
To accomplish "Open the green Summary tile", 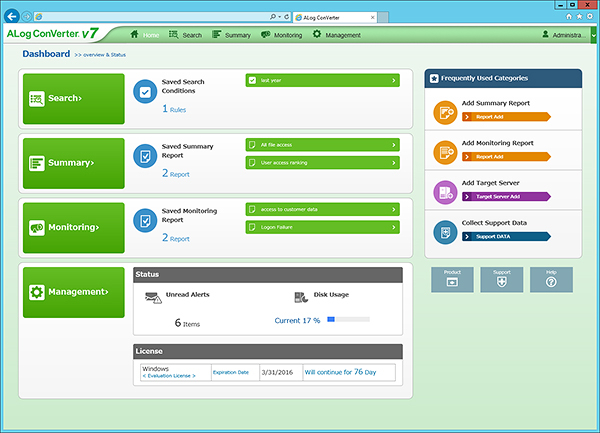I will point(74,163).
